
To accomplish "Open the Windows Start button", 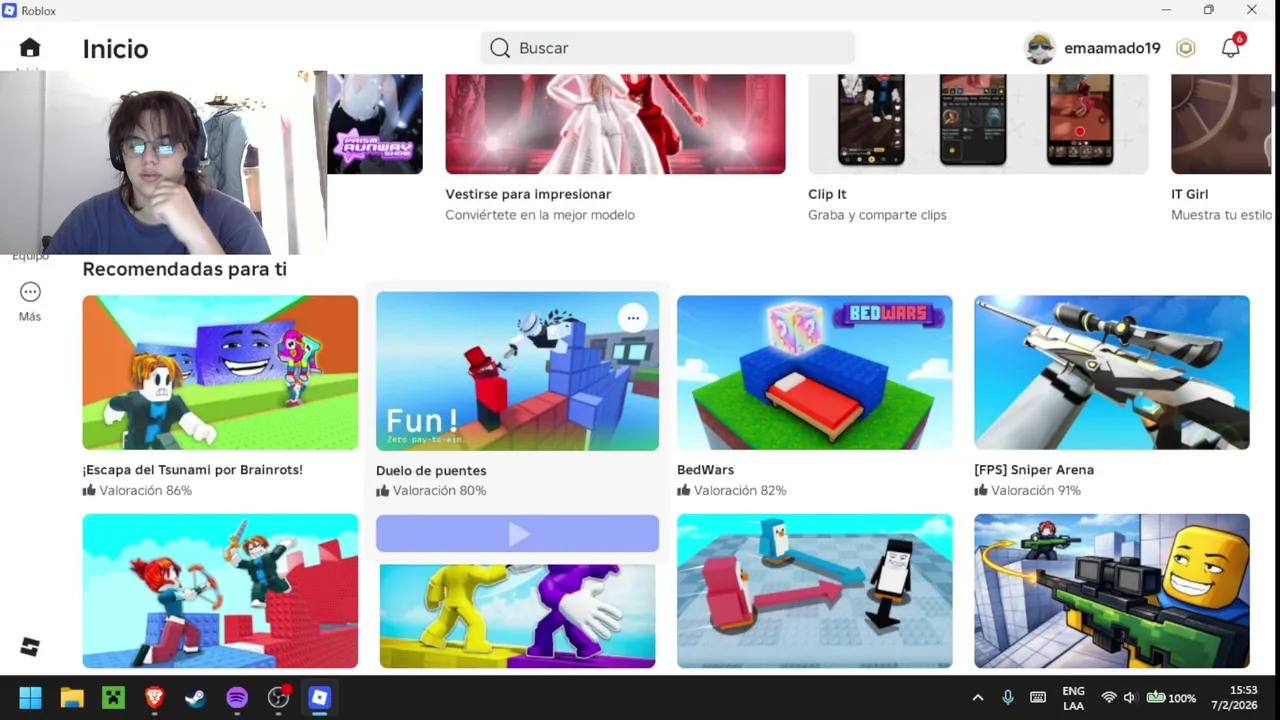I will click(x=30, y=698).
